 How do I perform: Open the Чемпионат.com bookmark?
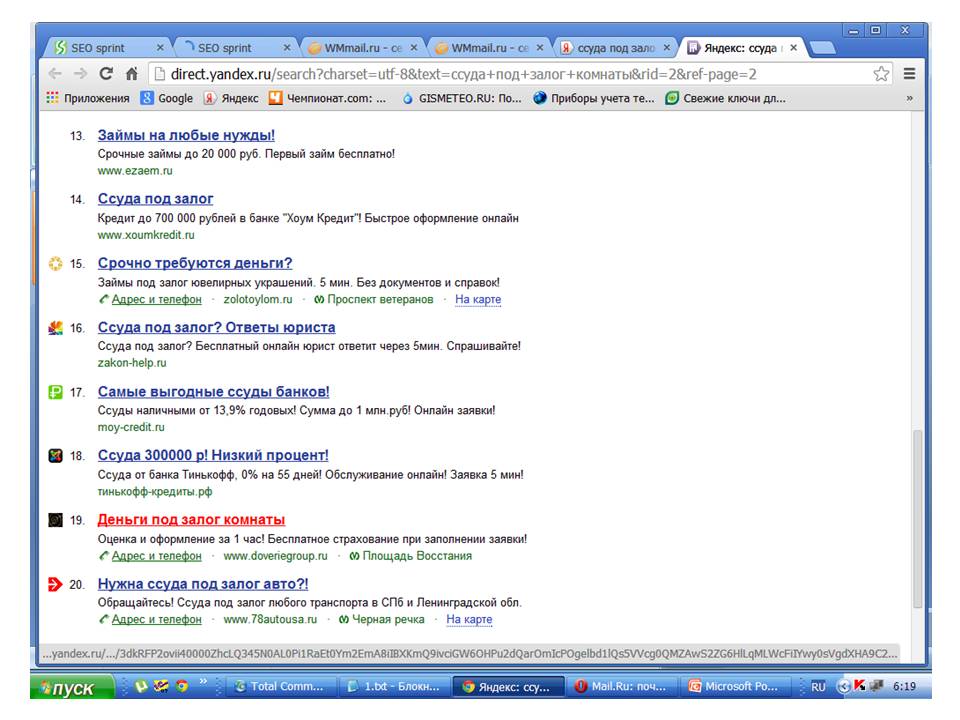pyautogui.click(x=328, y=98)
